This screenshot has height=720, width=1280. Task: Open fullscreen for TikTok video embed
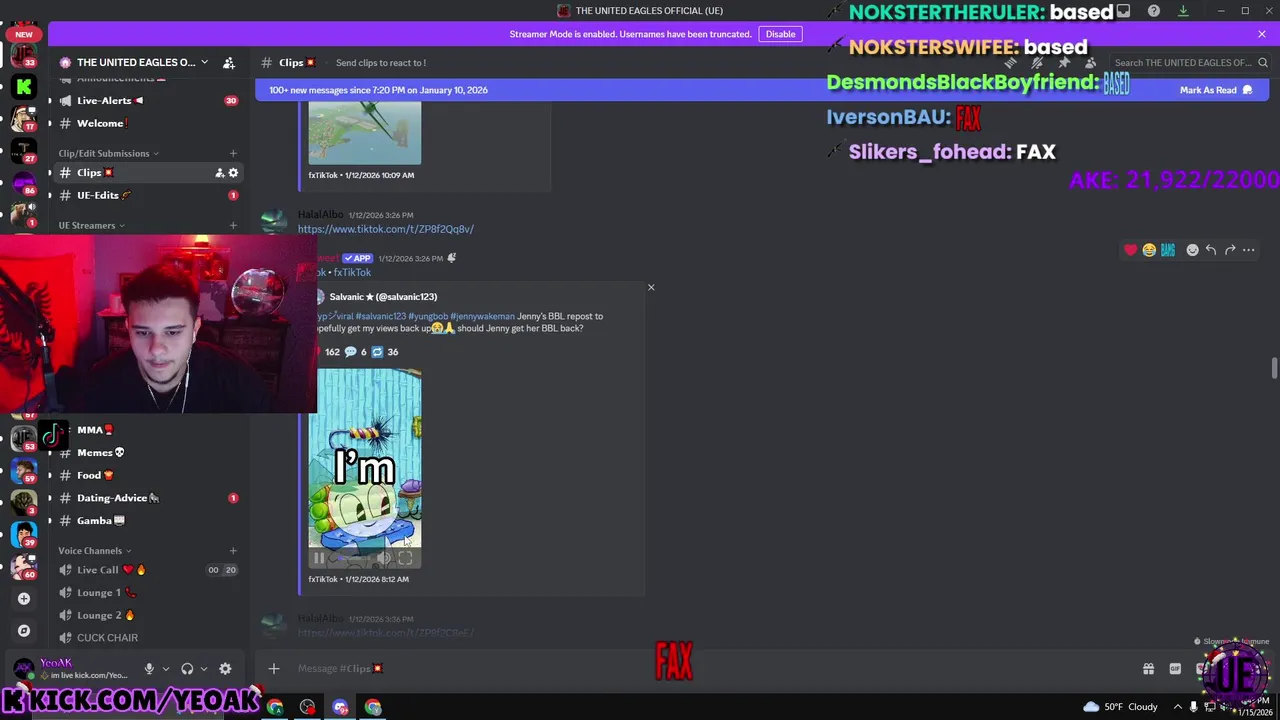[405, 559]
